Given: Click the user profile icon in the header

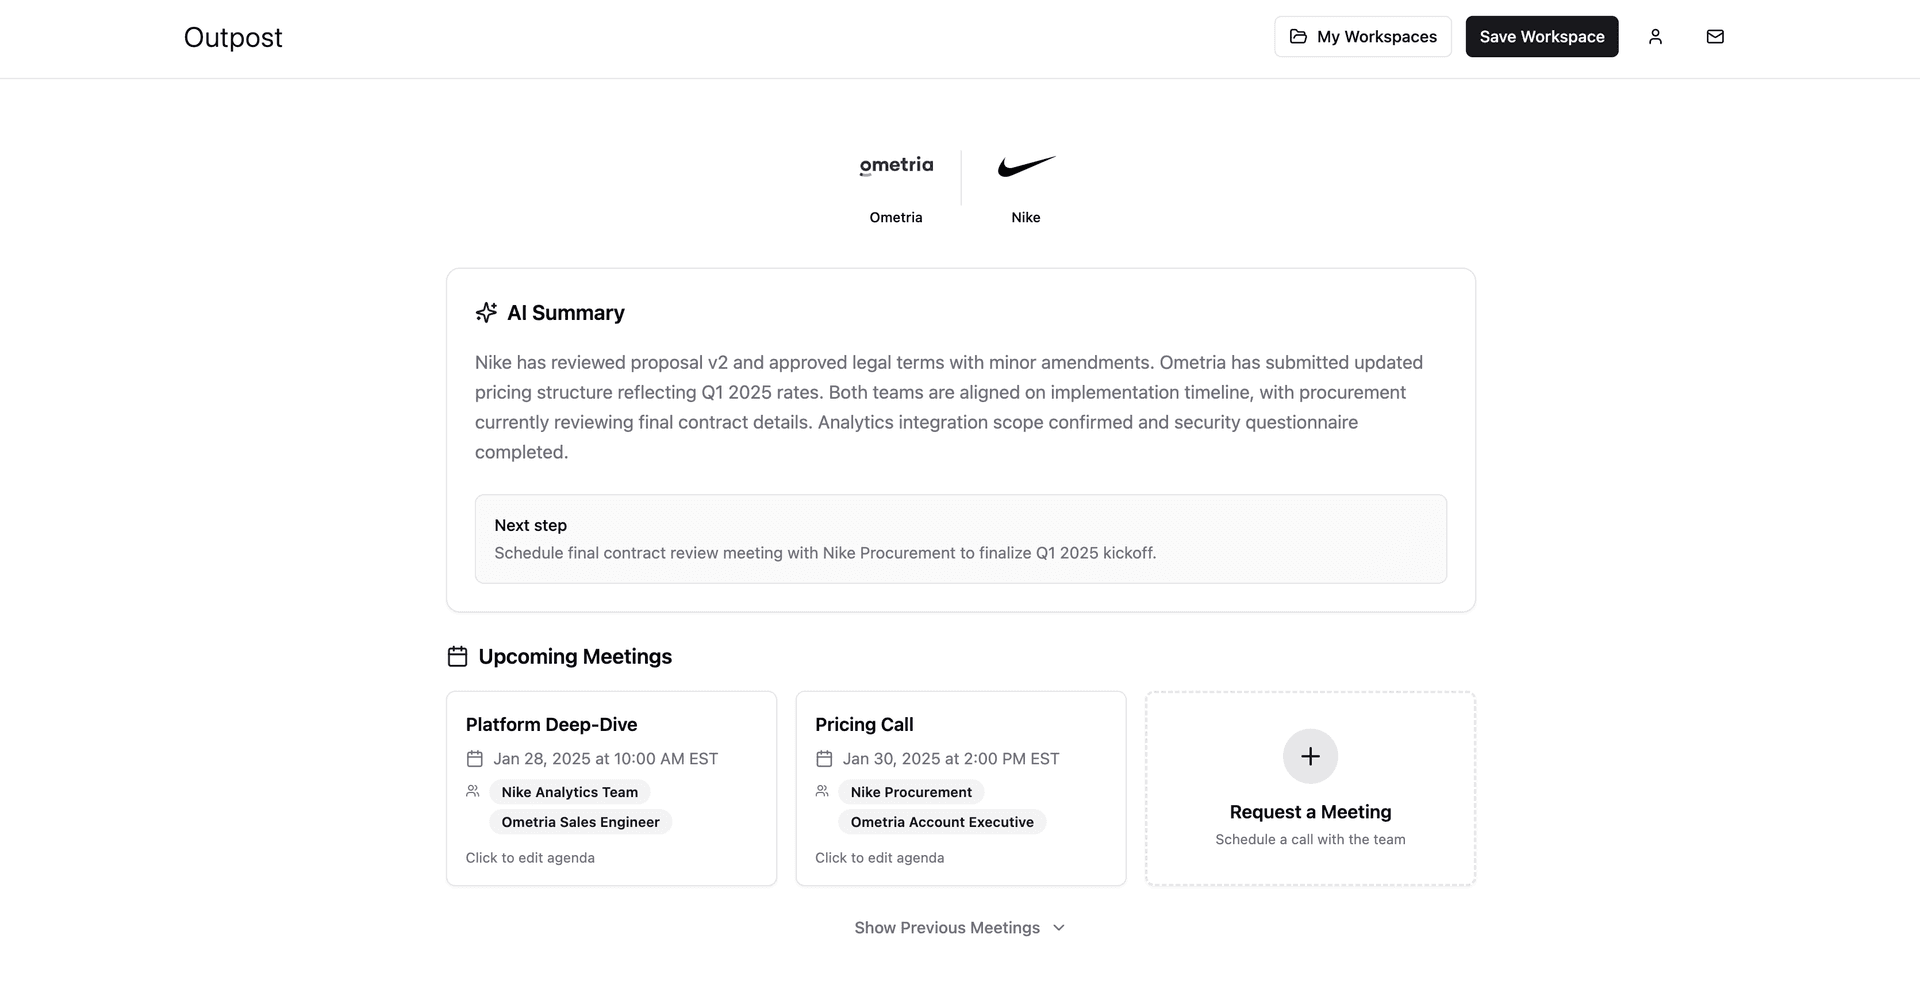Looking at the screenshot, I should [1656, 36].
